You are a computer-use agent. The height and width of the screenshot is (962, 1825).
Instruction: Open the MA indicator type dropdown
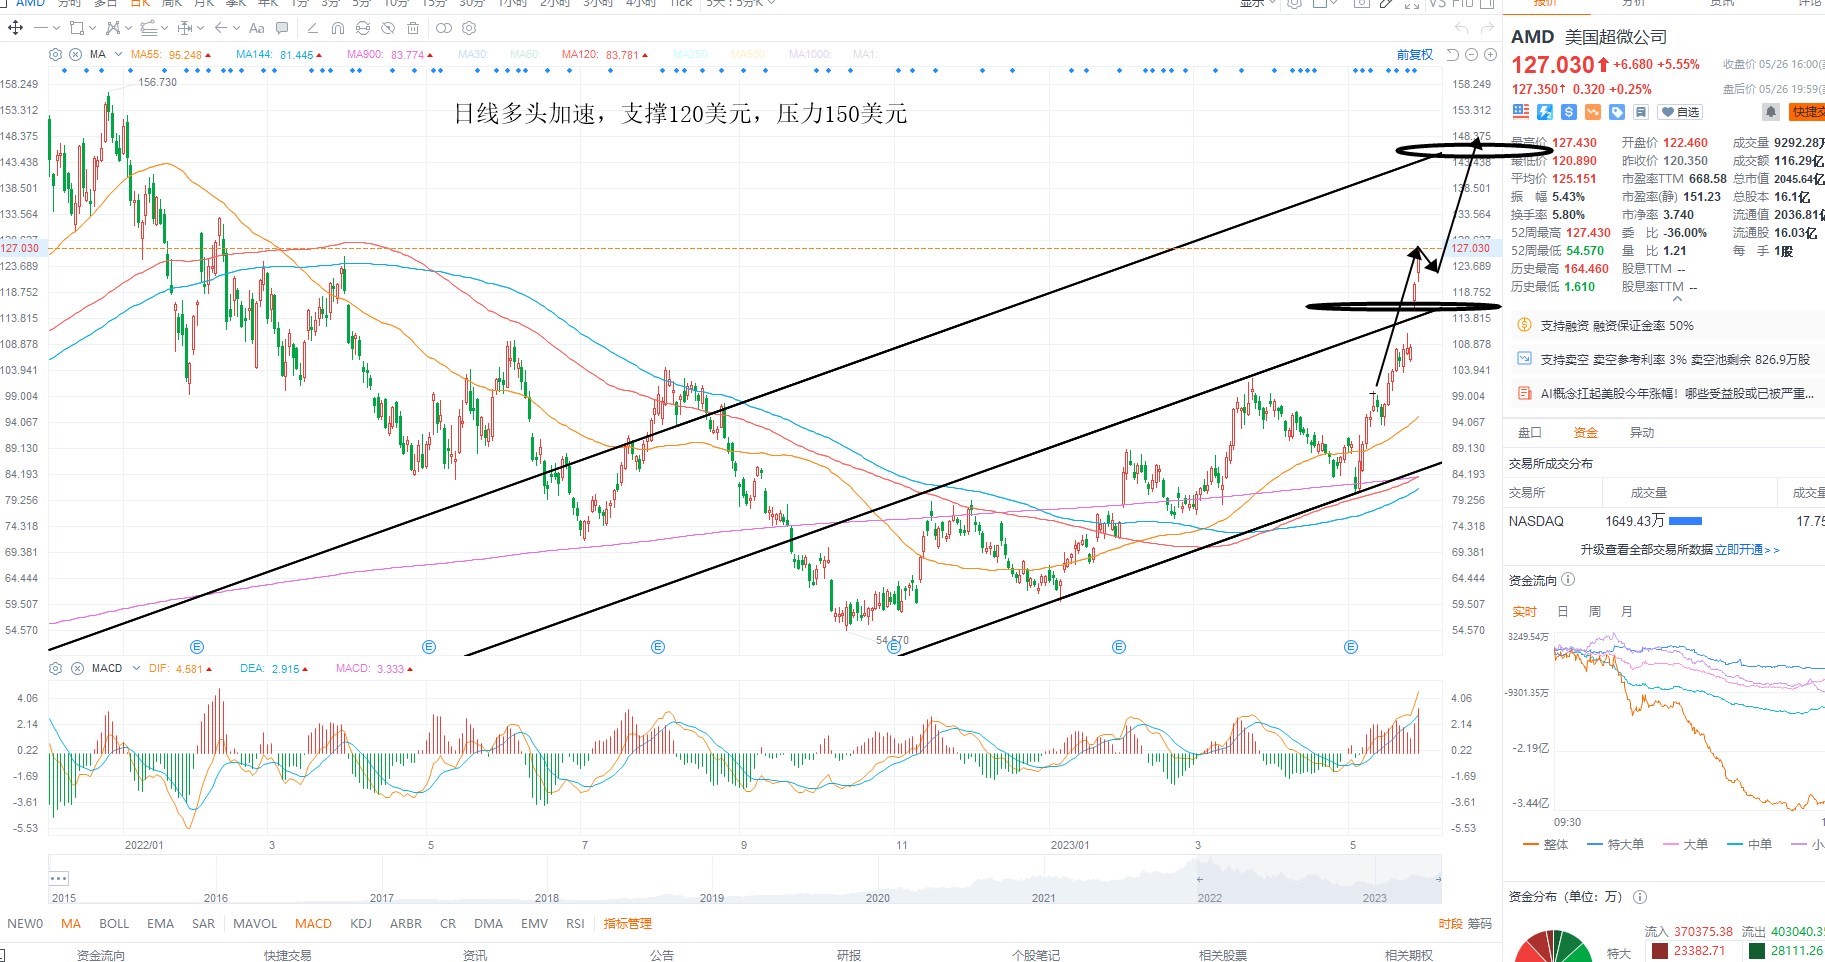click(x=118, y=54)
